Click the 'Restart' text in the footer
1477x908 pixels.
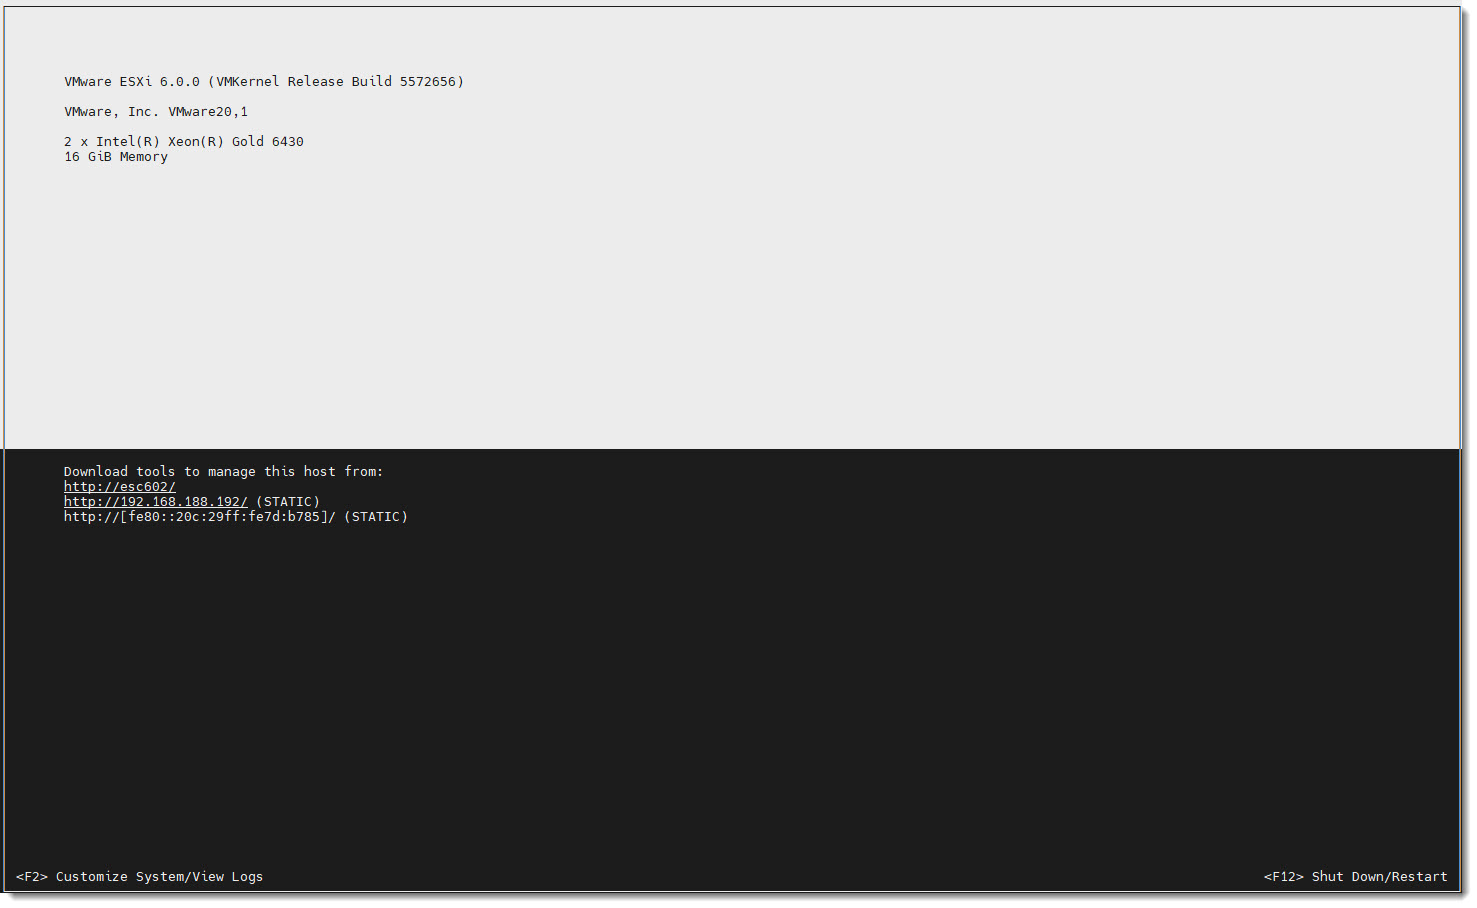1420,877
